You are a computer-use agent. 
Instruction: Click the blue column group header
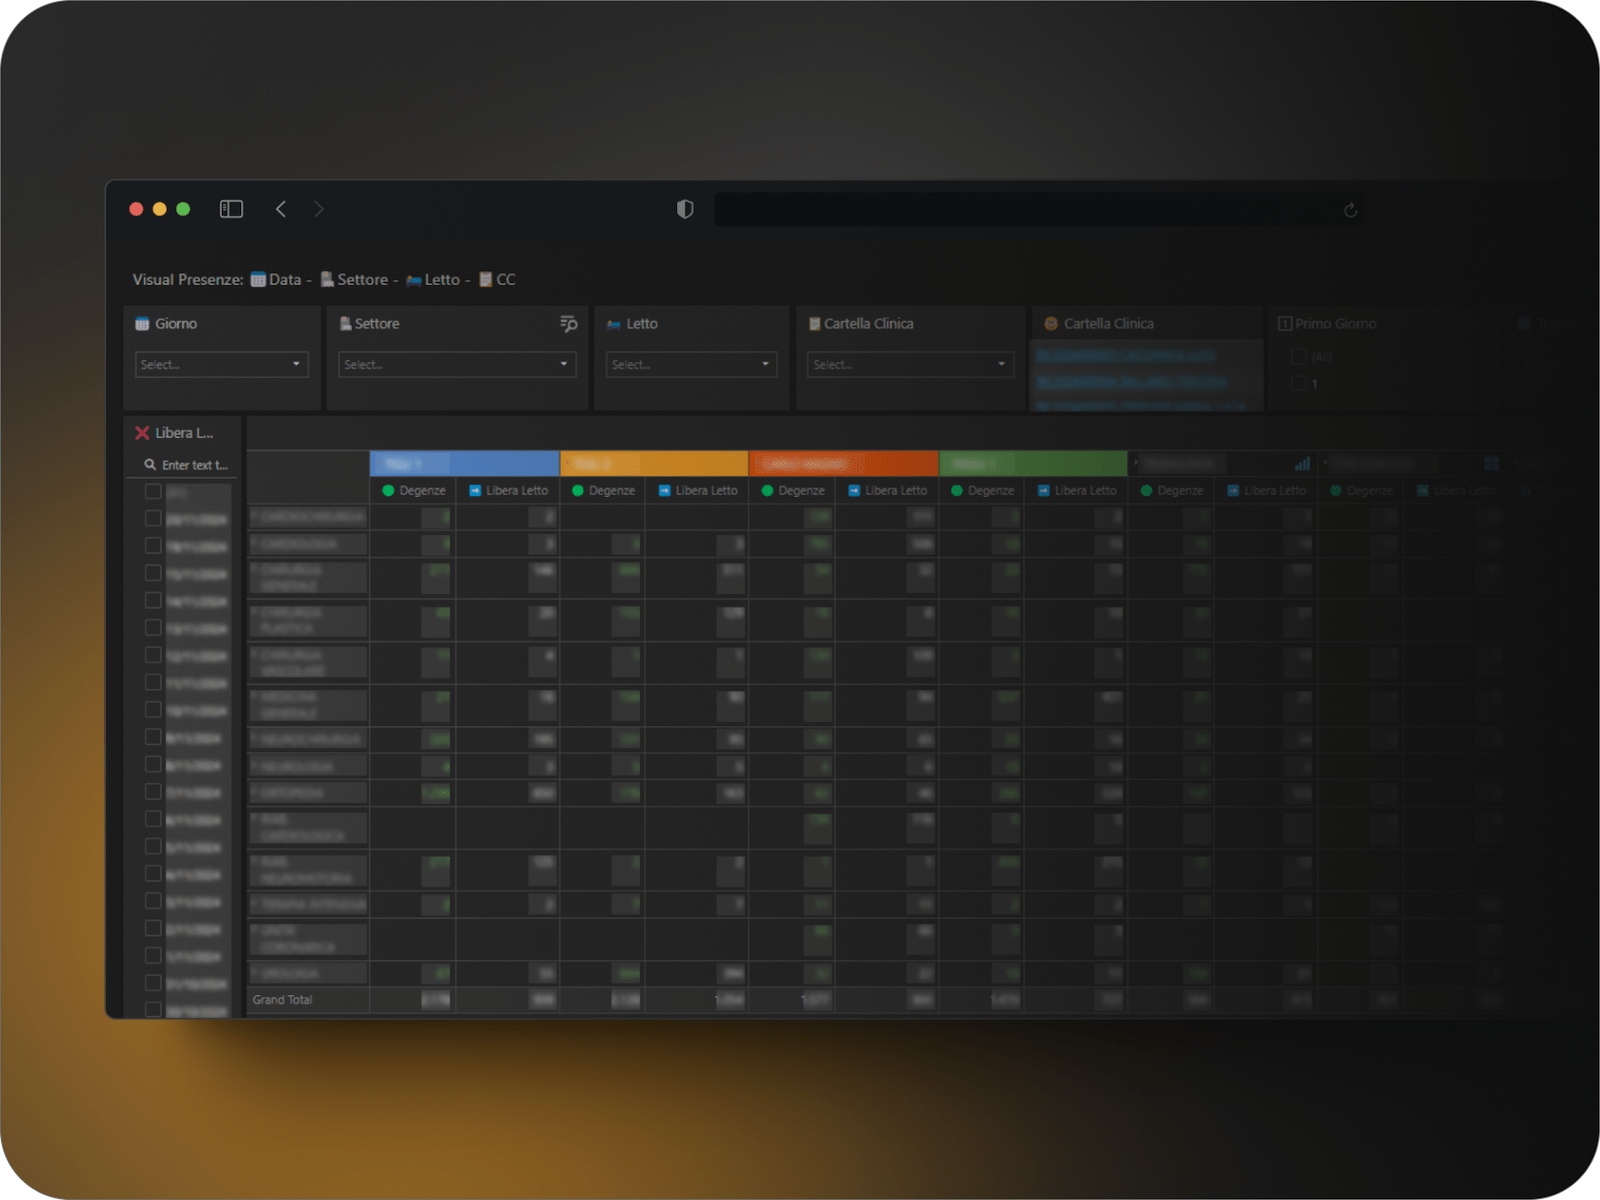click(x=464, y=464)
